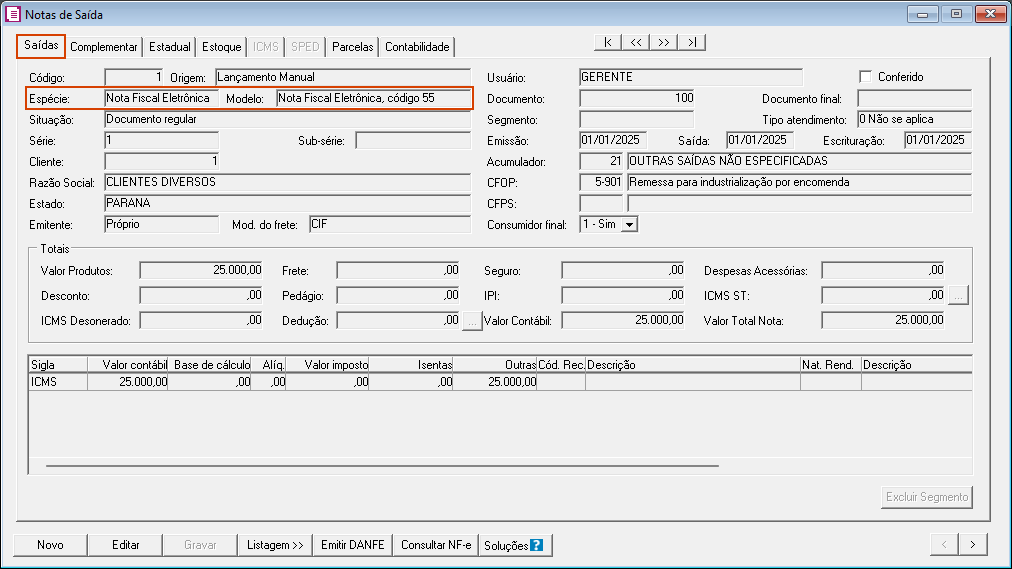The image size is (1012, 569).
Task: Open ICMS ST details ellipsis button
Action: (x=958, y=295)
